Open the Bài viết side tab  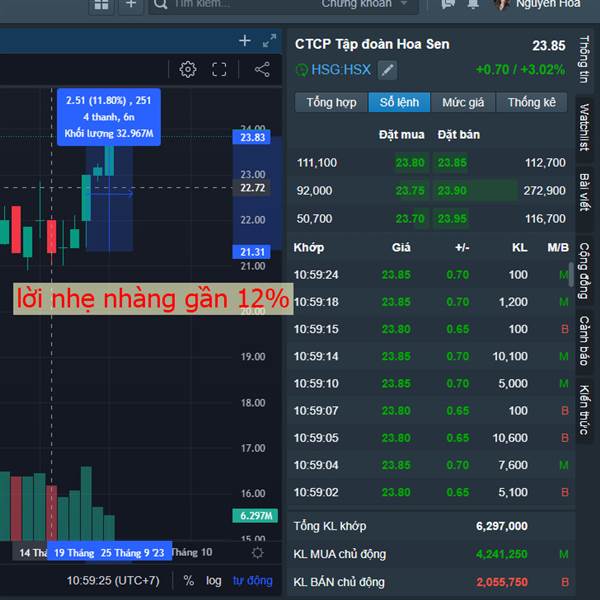coord(584,192)
